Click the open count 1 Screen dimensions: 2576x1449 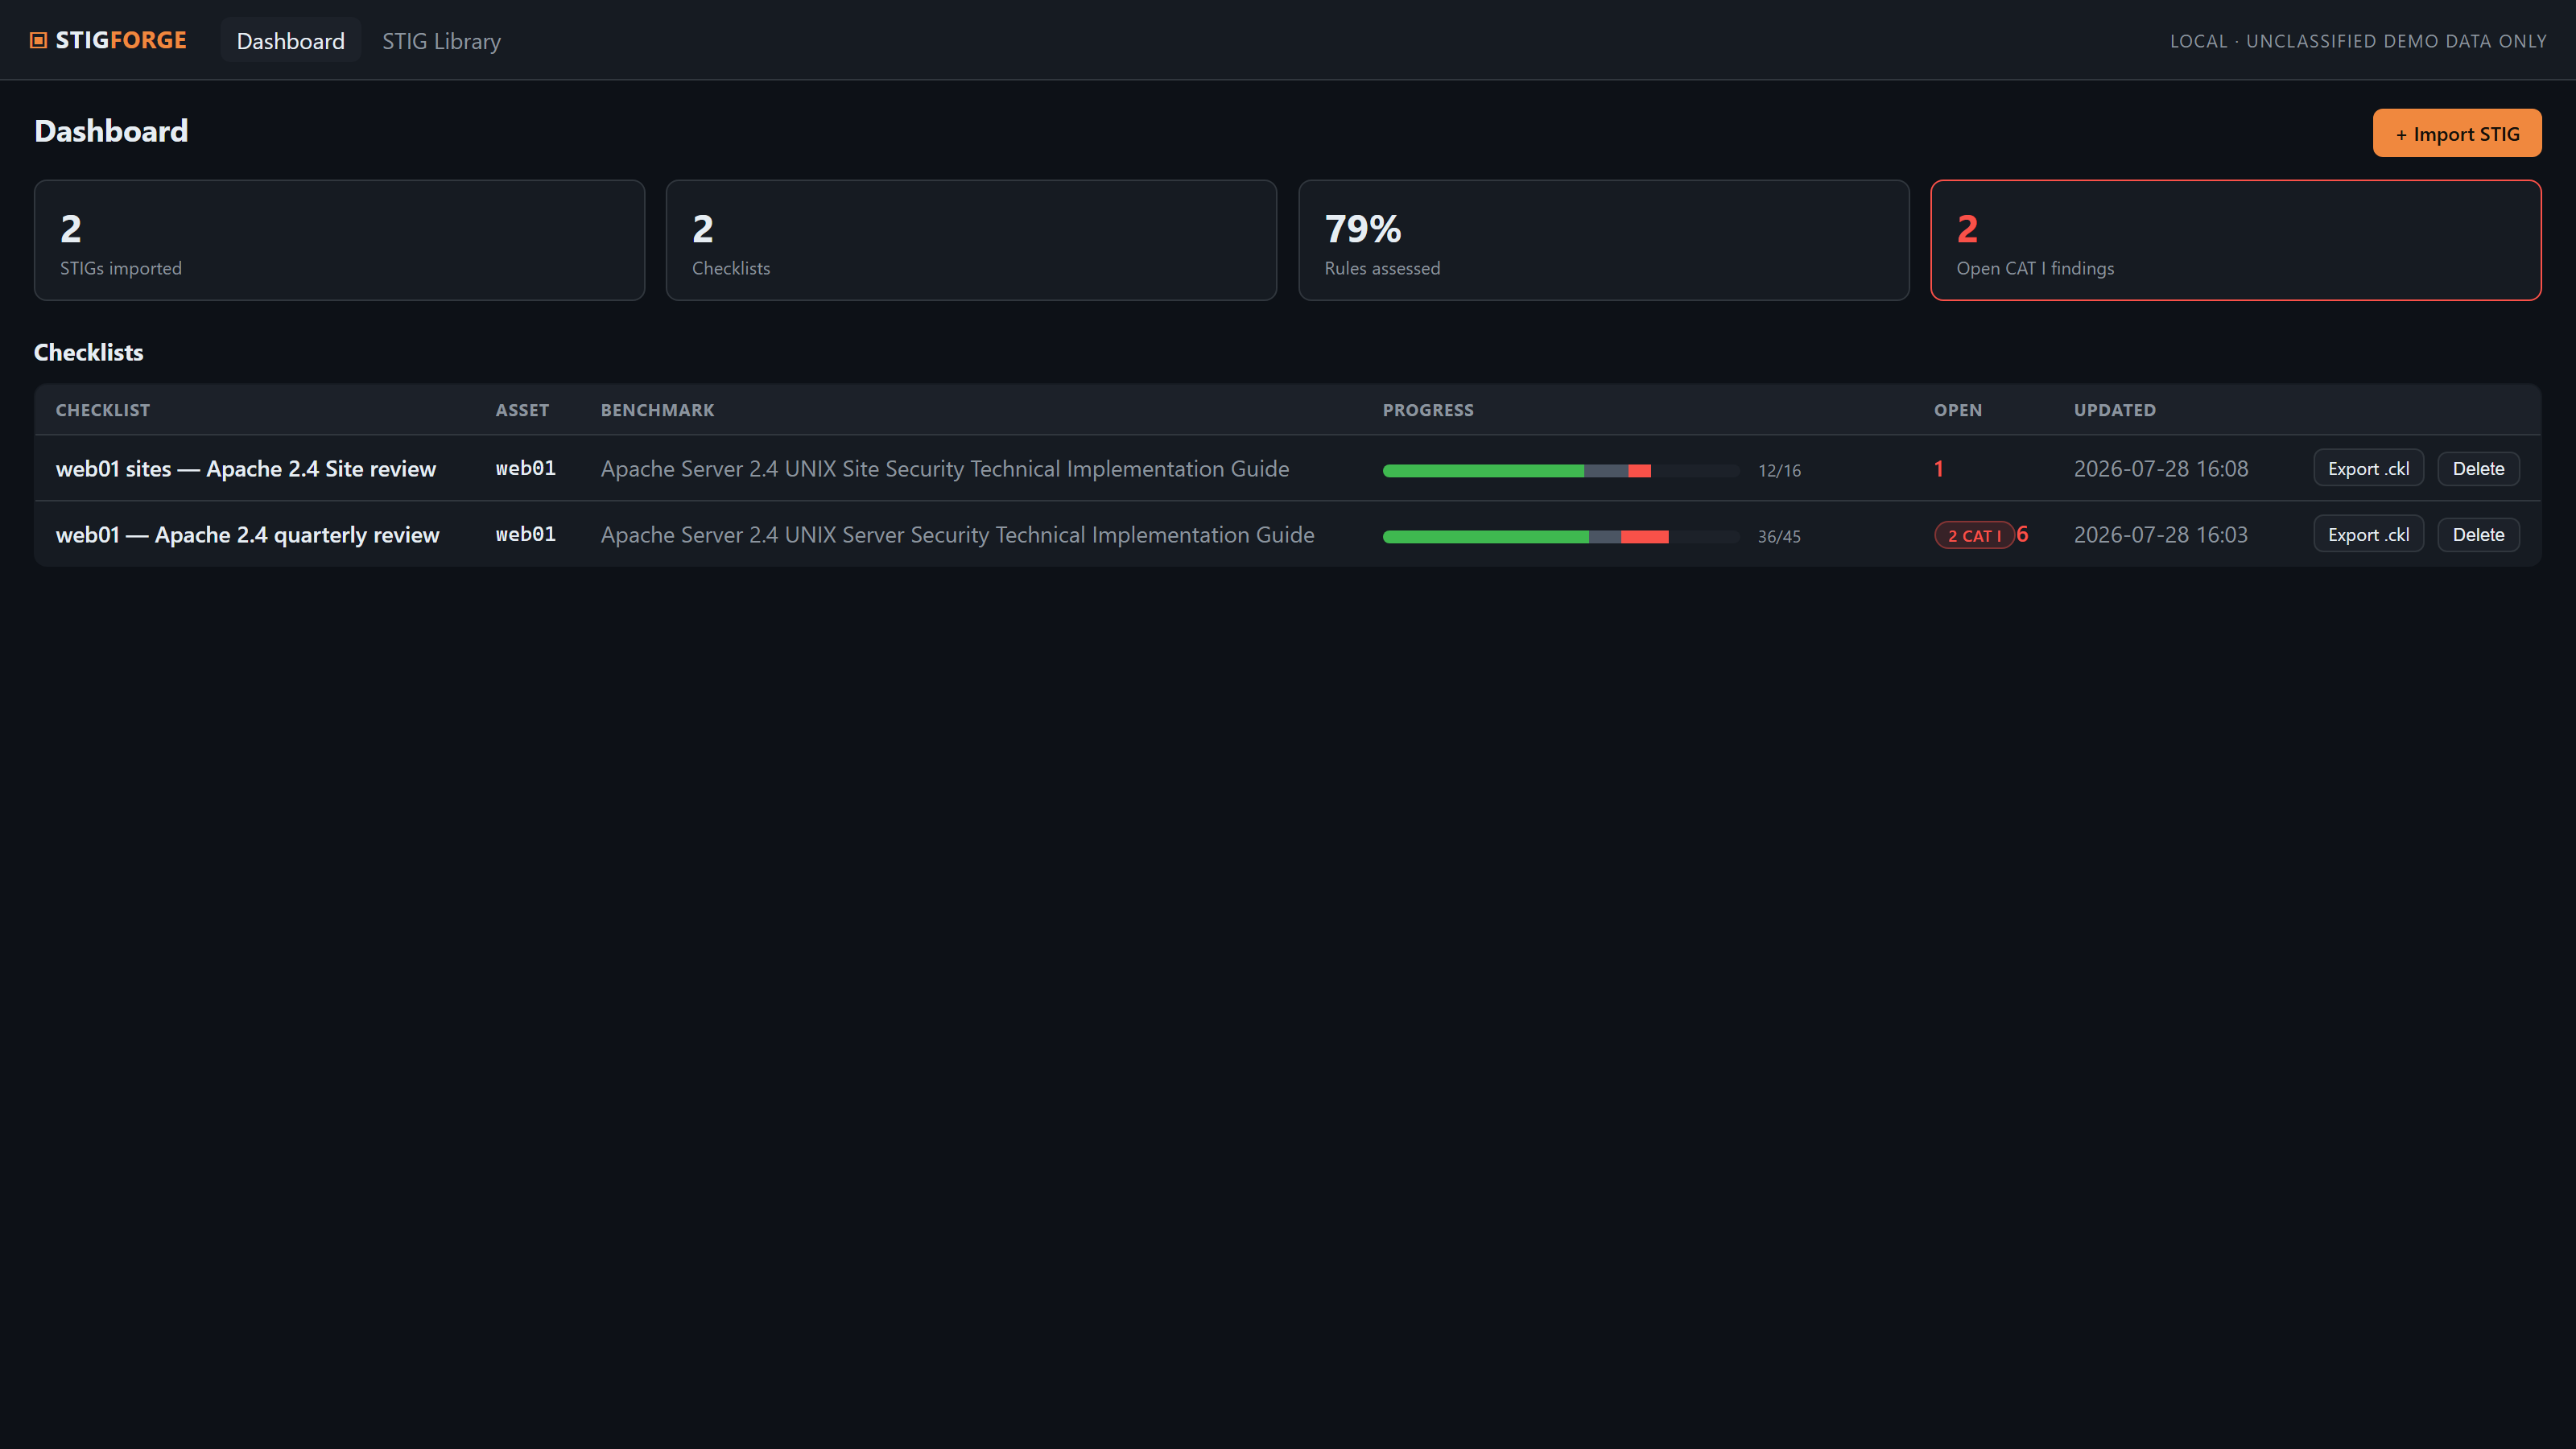[1938, 468]
